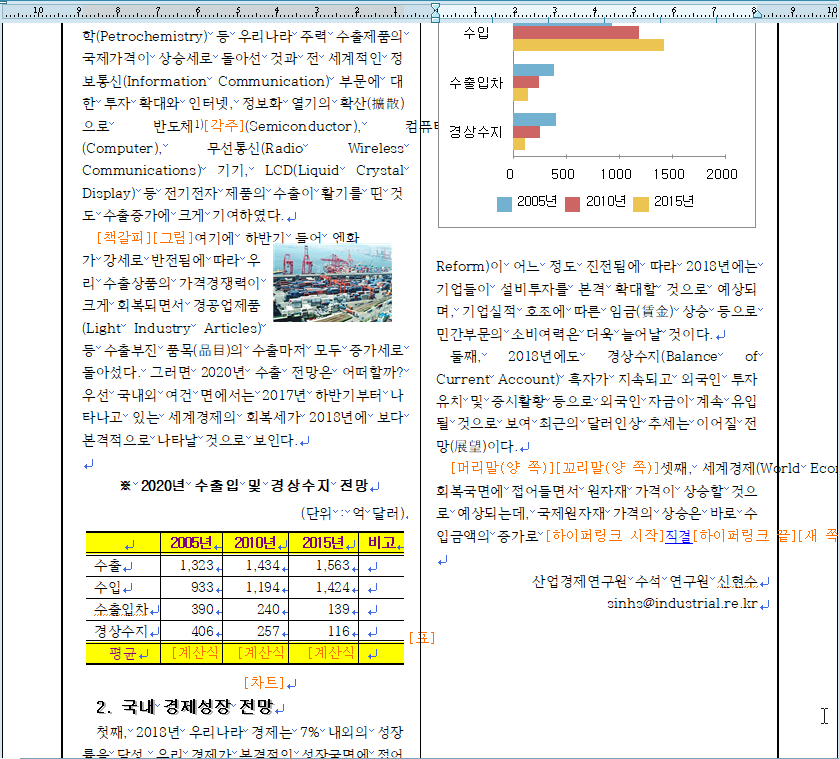Click the 수출입차 row label in table
The width and height of the screenshot is (839, 759).
(123, 609)
